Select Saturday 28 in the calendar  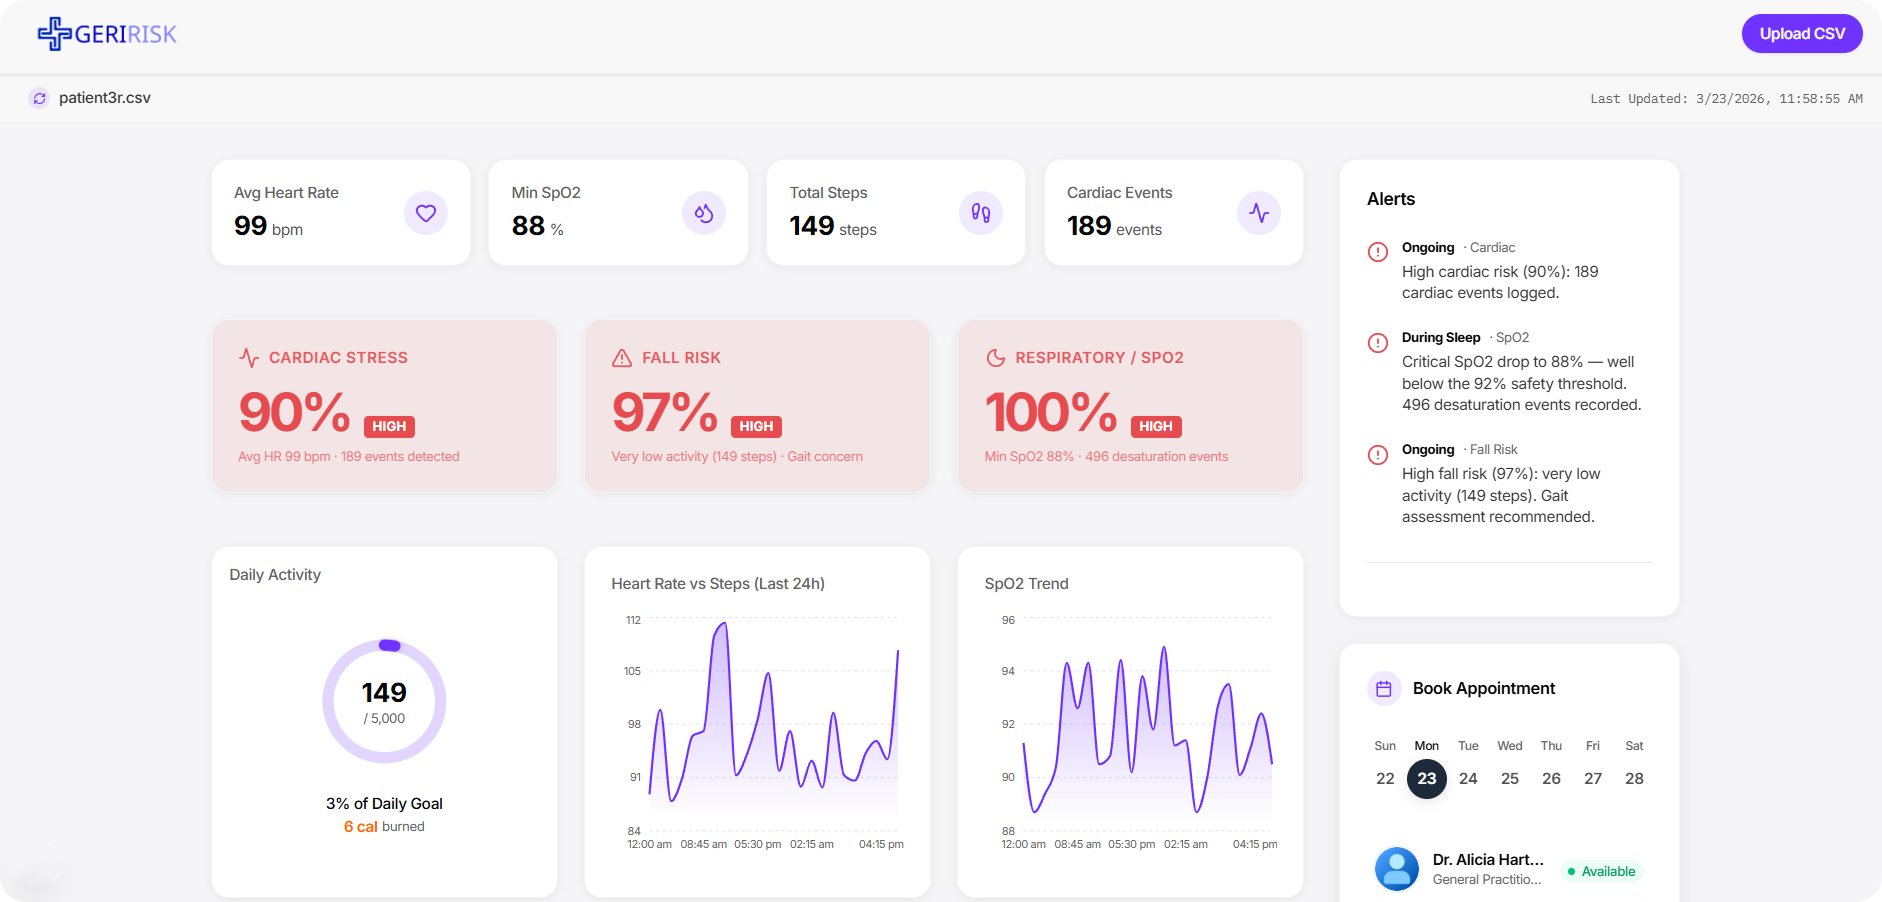[1634, 778]
